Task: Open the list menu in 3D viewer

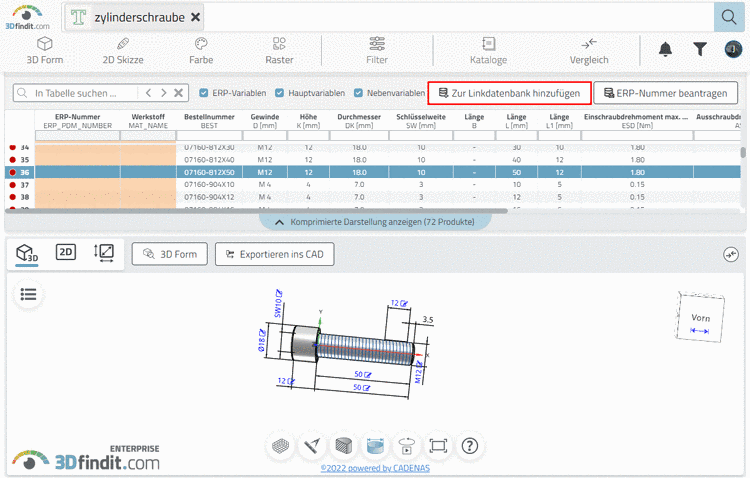Action: tap(28, 294)
